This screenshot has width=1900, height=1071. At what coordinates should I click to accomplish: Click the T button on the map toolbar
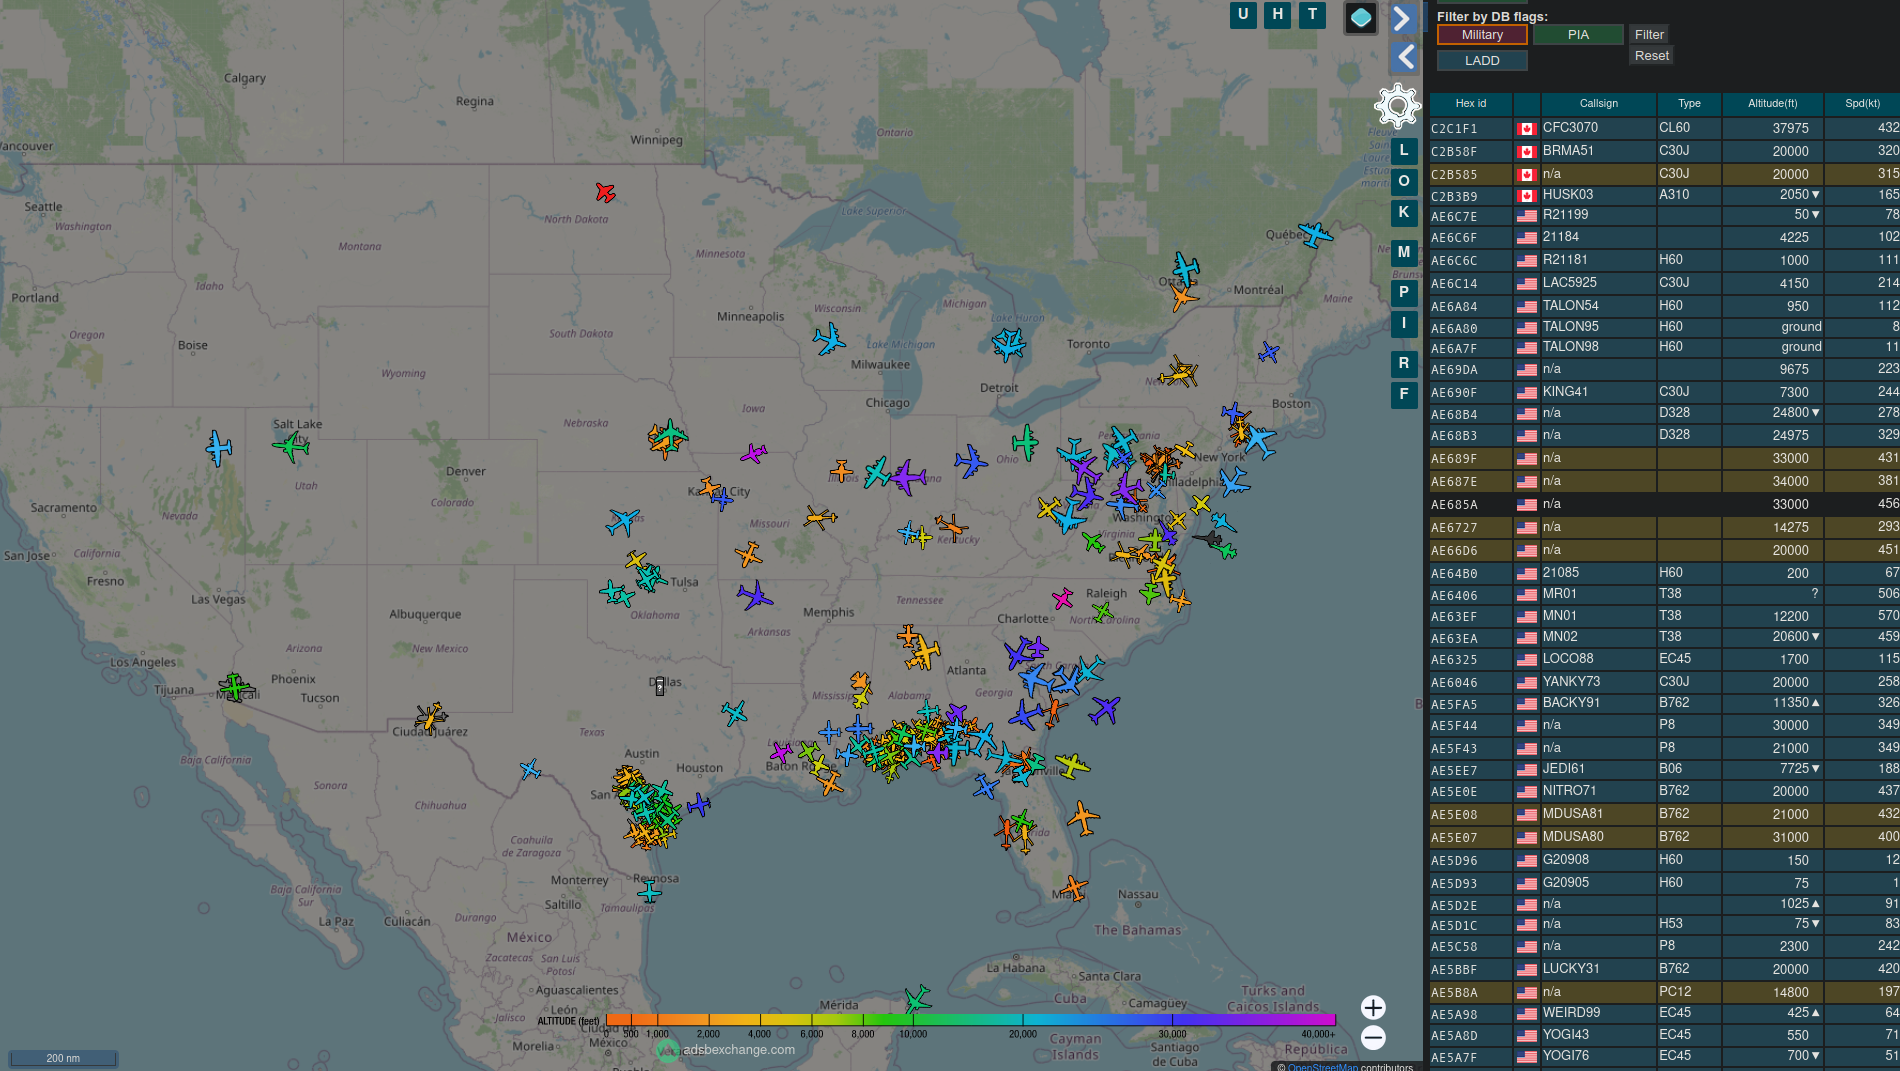tap(1313, 15)
